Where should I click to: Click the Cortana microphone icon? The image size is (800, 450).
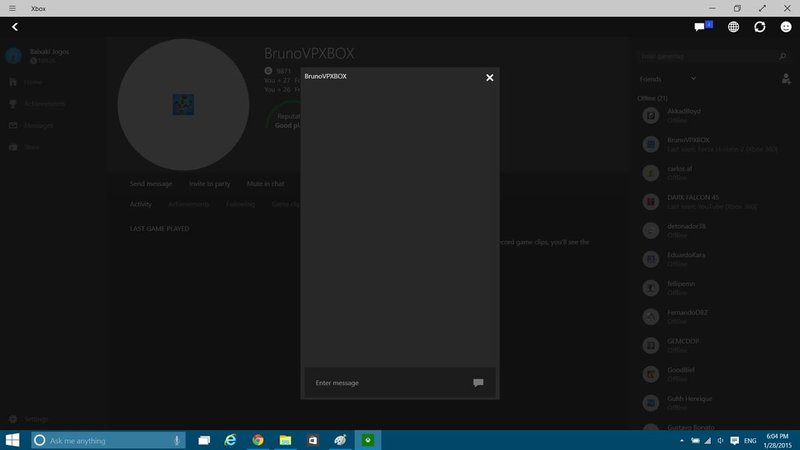click(x=177, y=440)
